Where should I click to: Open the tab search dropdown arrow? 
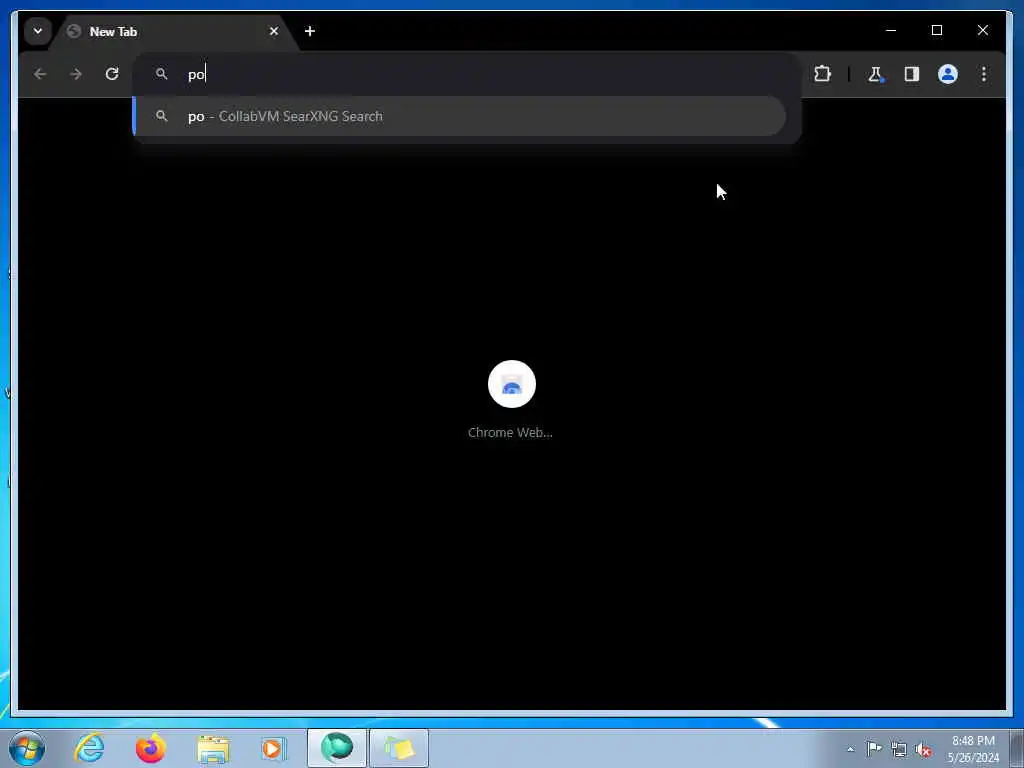38,31
